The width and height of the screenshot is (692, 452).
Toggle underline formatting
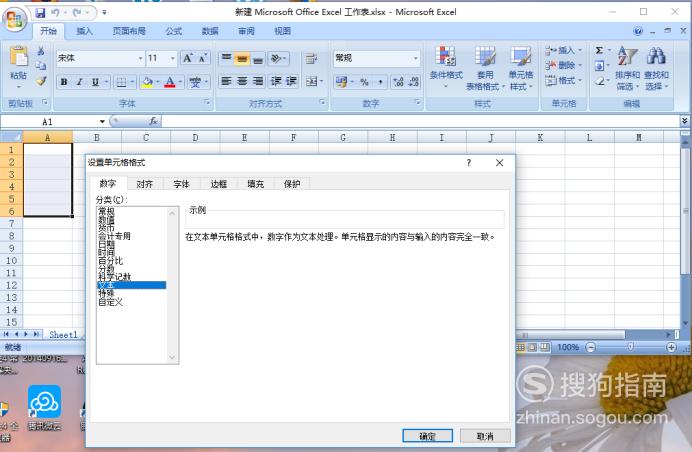click(95, 82)
